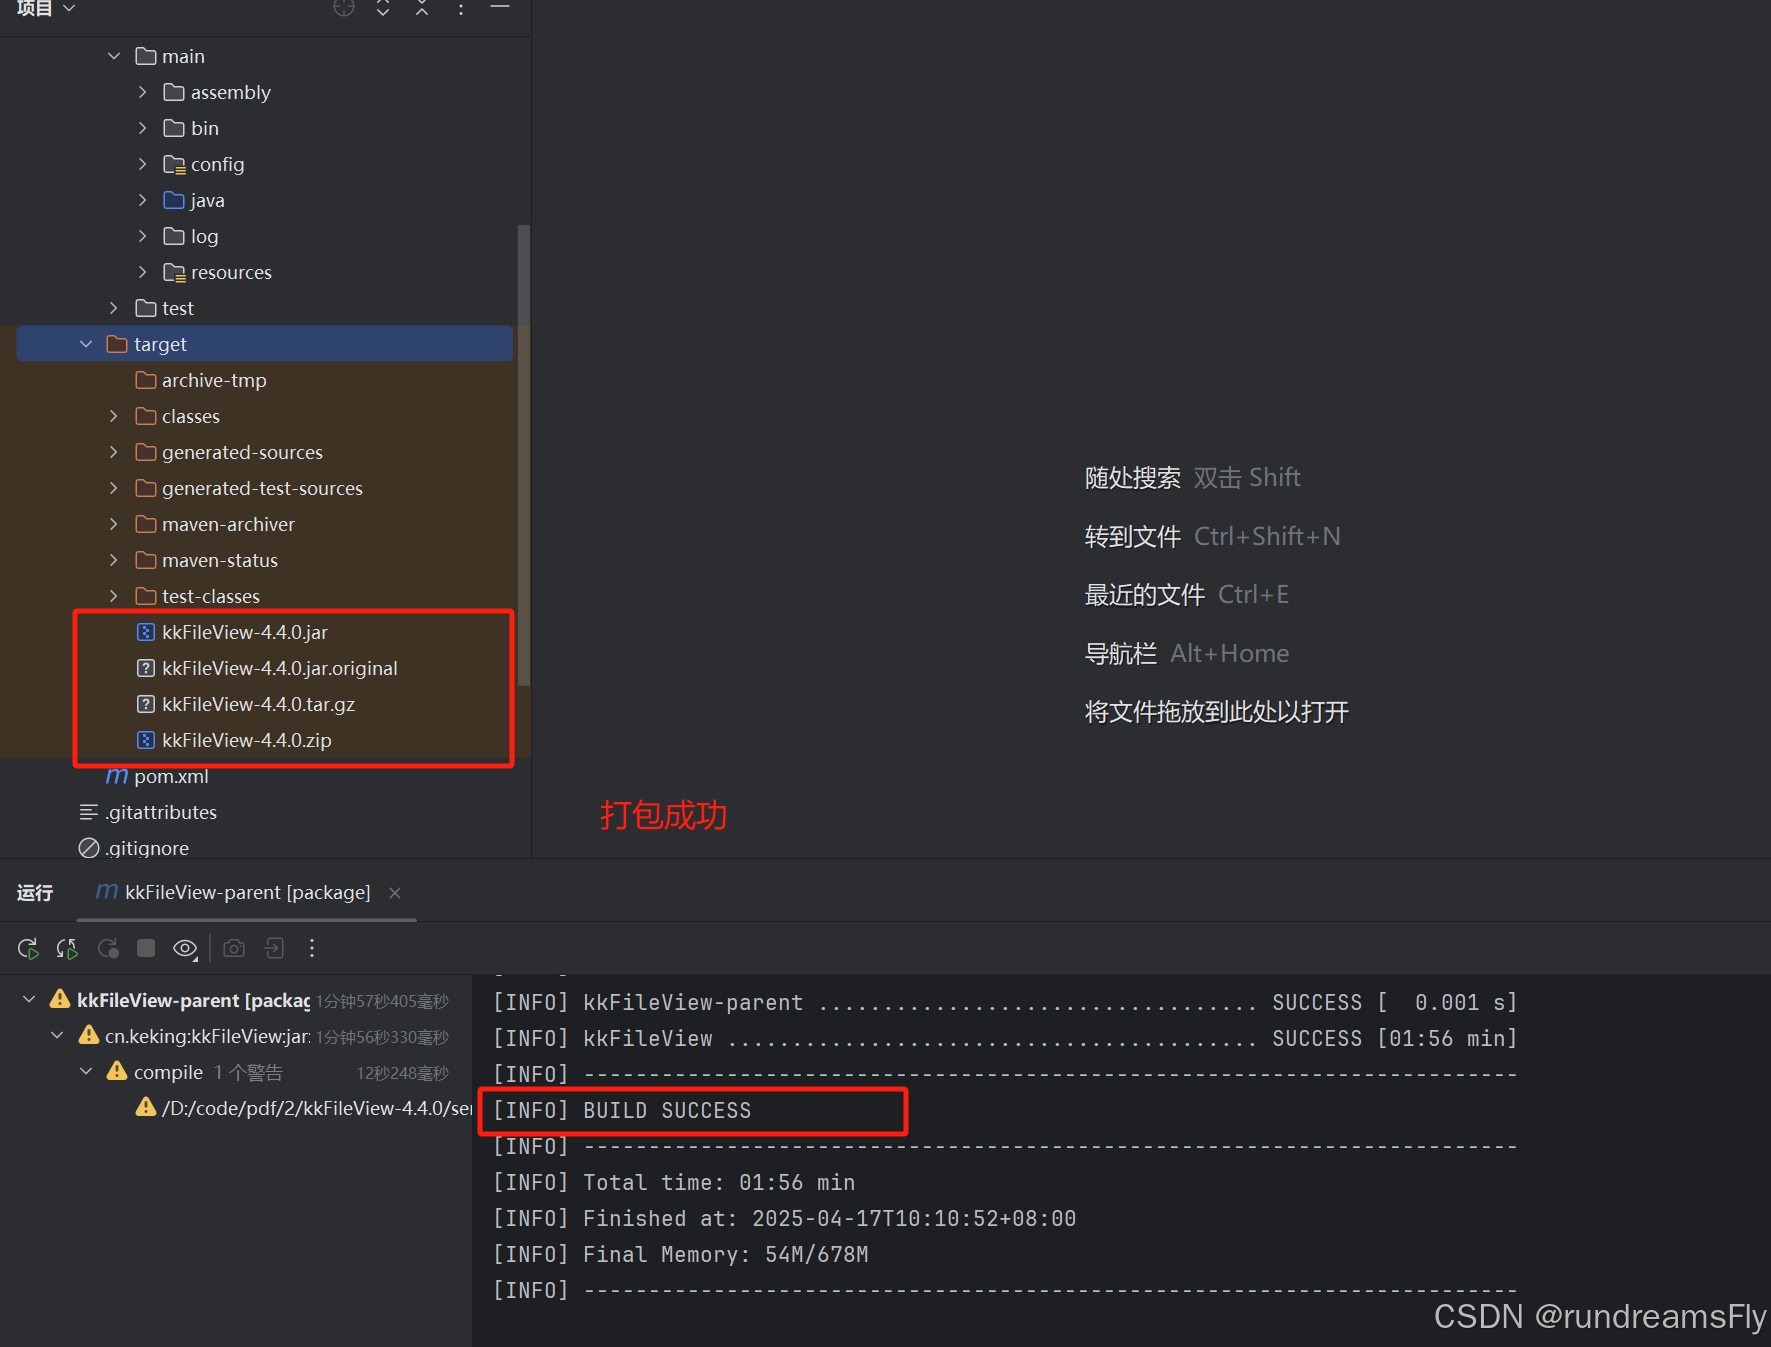Select the archive-tmp folder
Viewport: 1771px width, 1347px height.
point(214,380)
